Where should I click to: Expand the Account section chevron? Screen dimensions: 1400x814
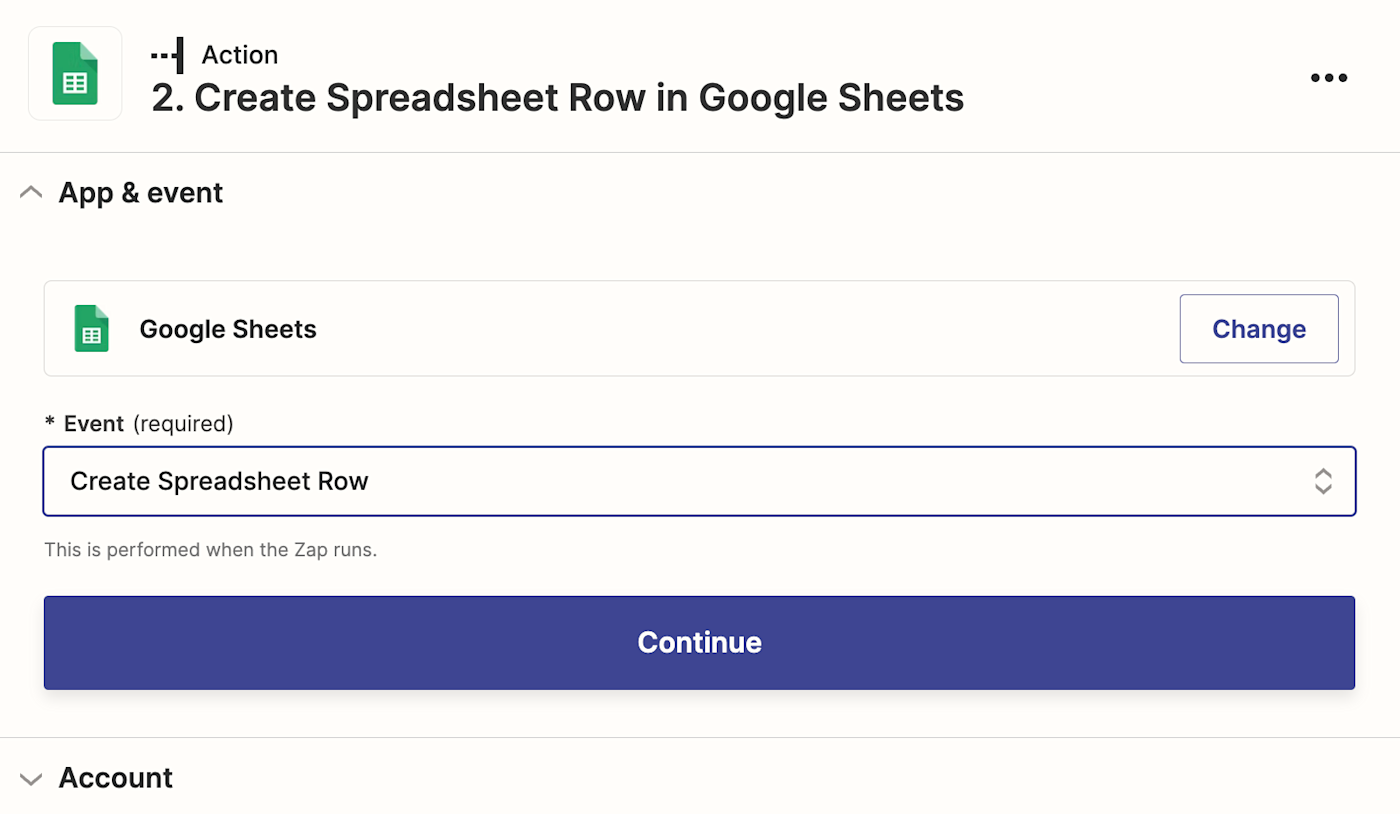tap(31, 778)
